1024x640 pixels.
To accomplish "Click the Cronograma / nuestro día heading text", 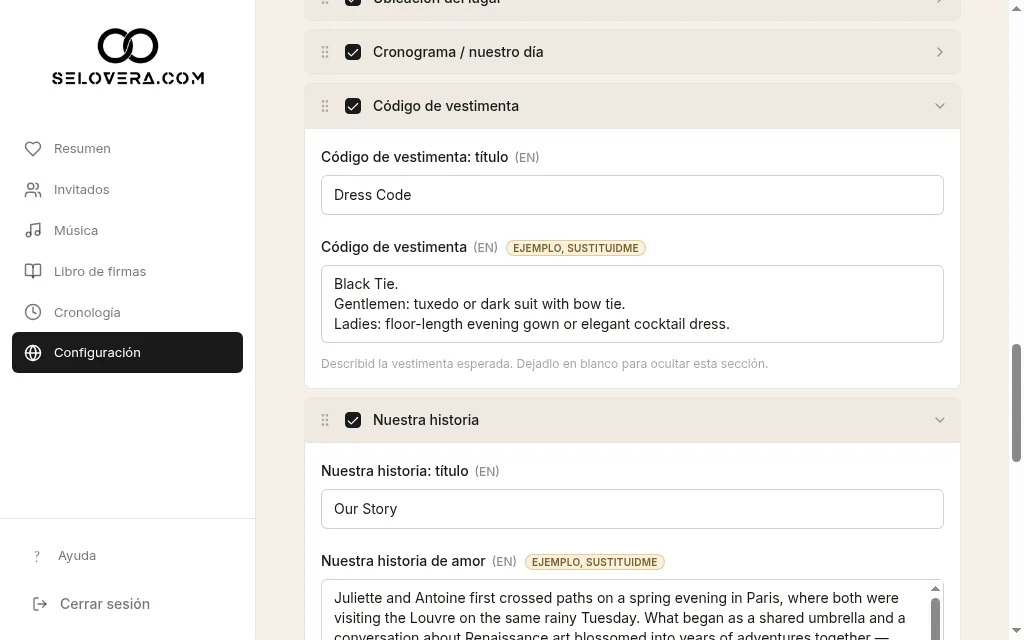I will click(458, 52).
